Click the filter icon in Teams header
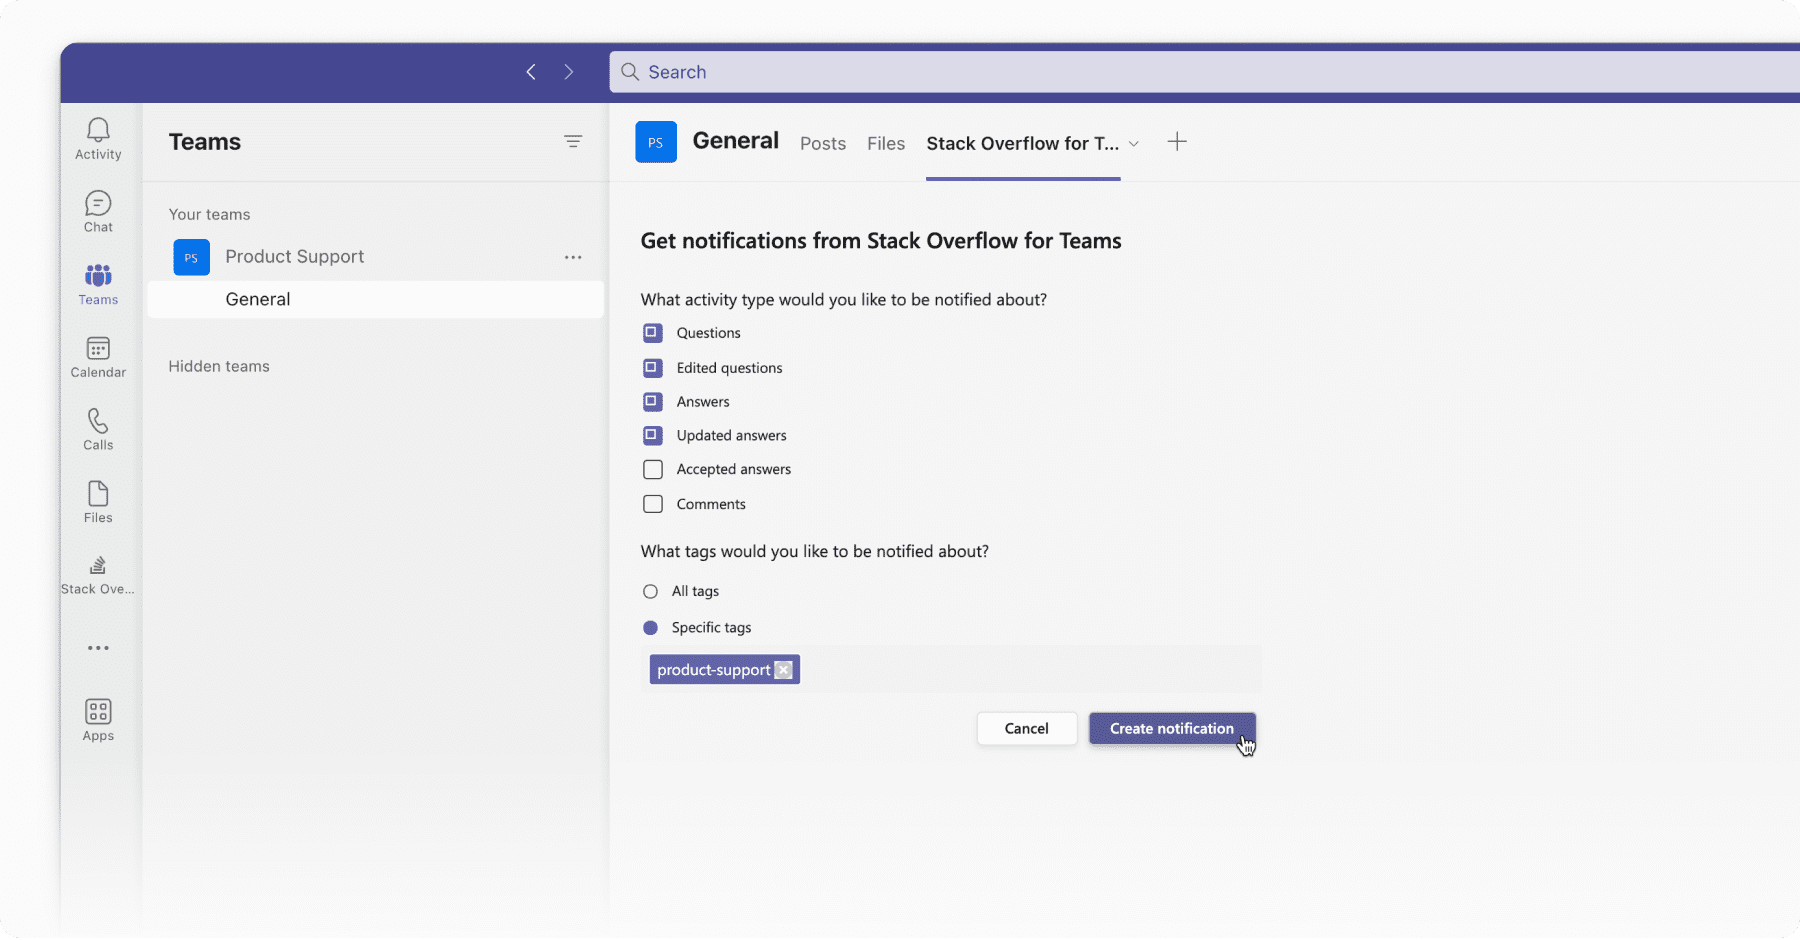 573,142
